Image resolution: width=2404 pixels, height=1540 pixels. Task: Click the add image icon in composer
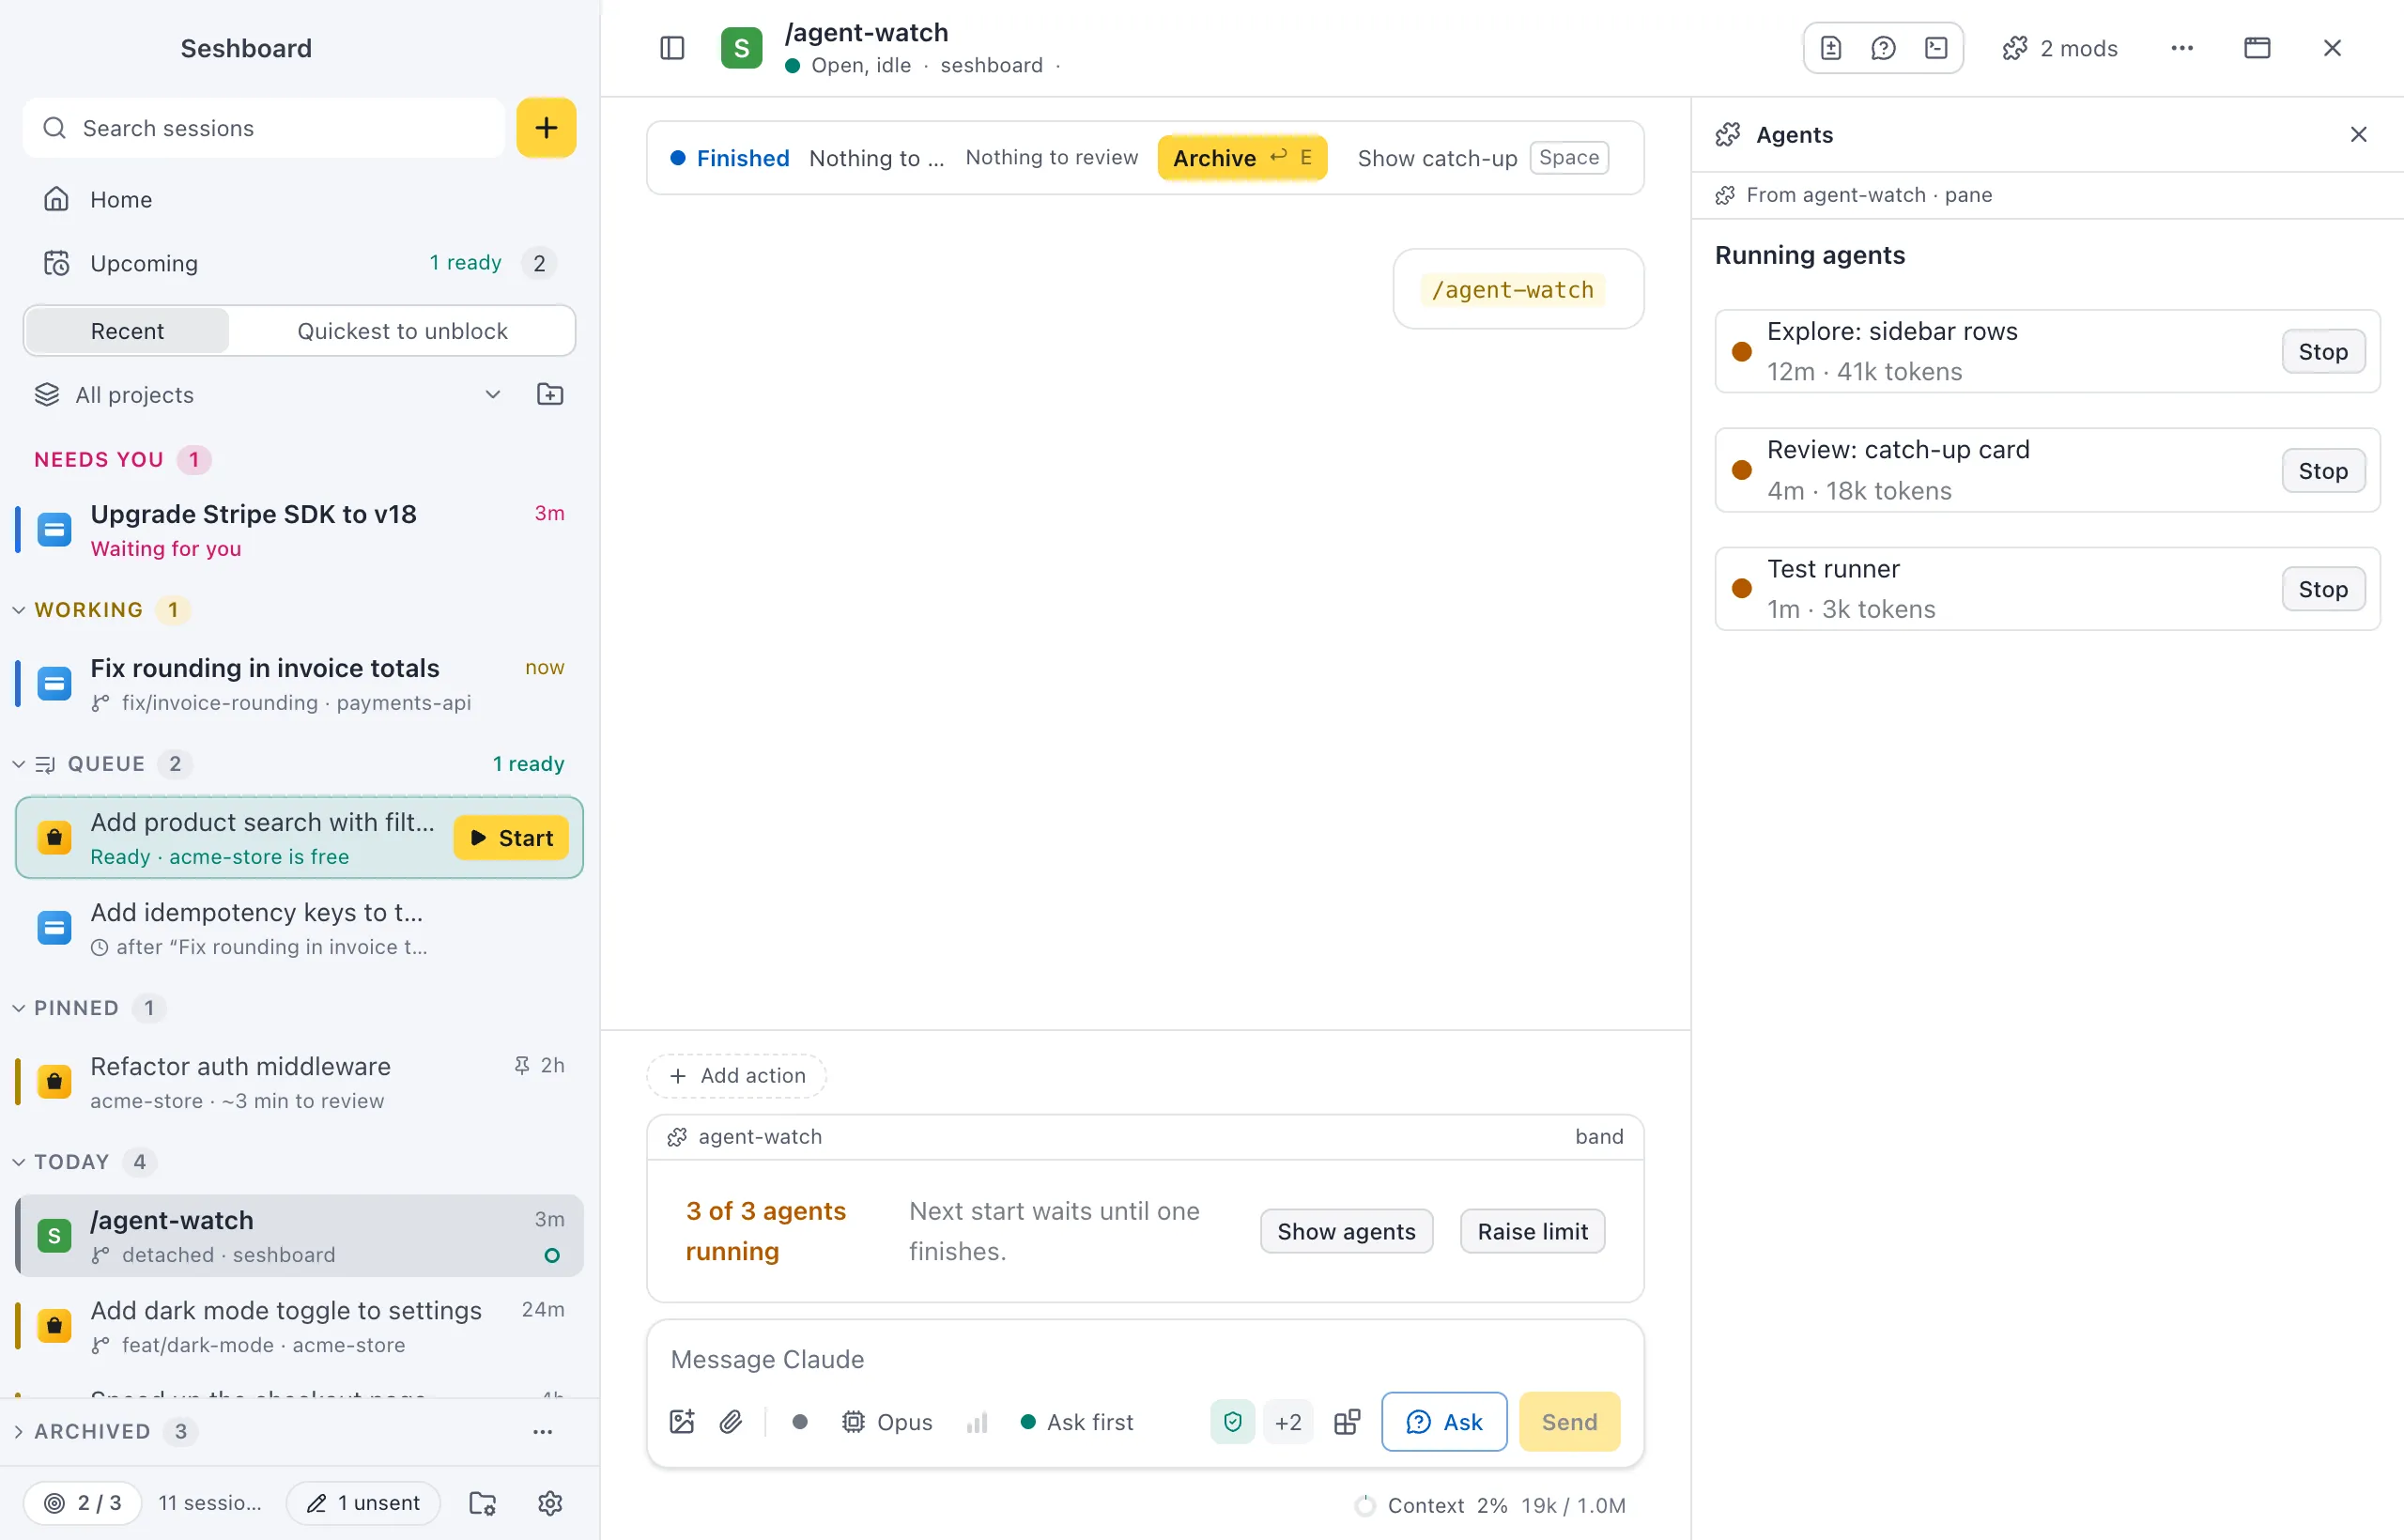682,1421
